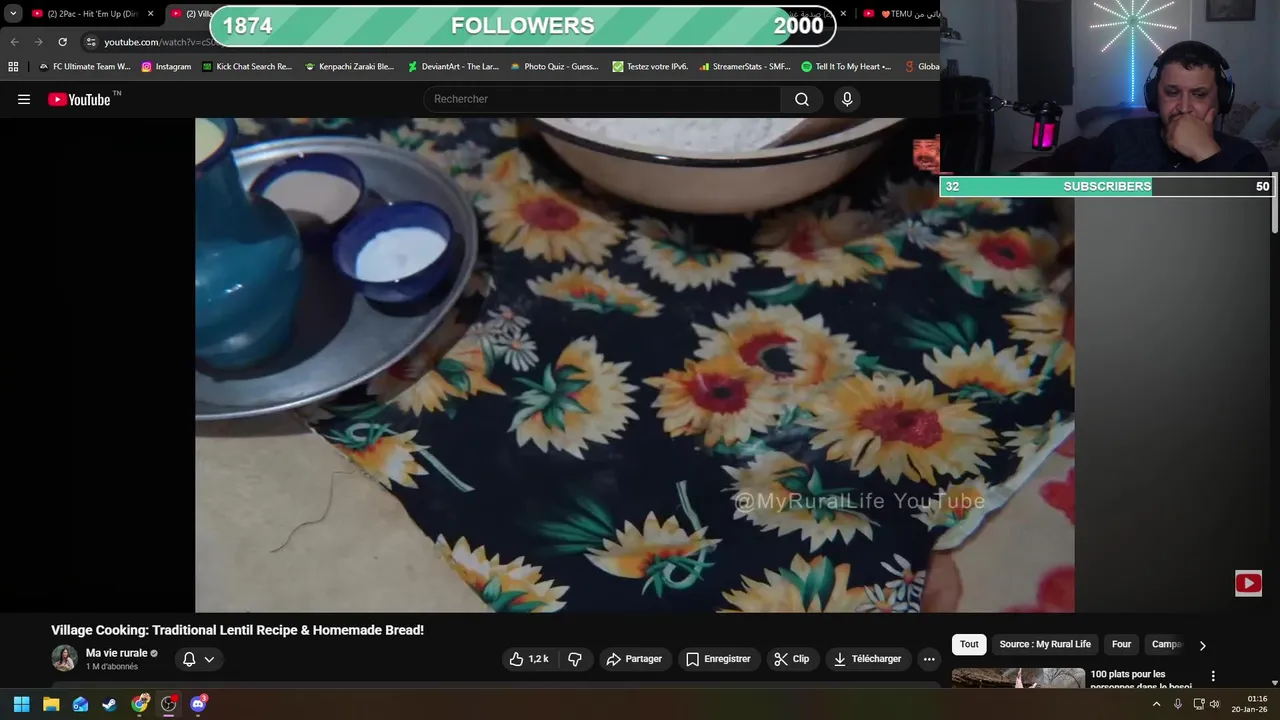Focus the Rechercher search field
The width and height of the screenshot is (1280, 720).
coord(603,99)
